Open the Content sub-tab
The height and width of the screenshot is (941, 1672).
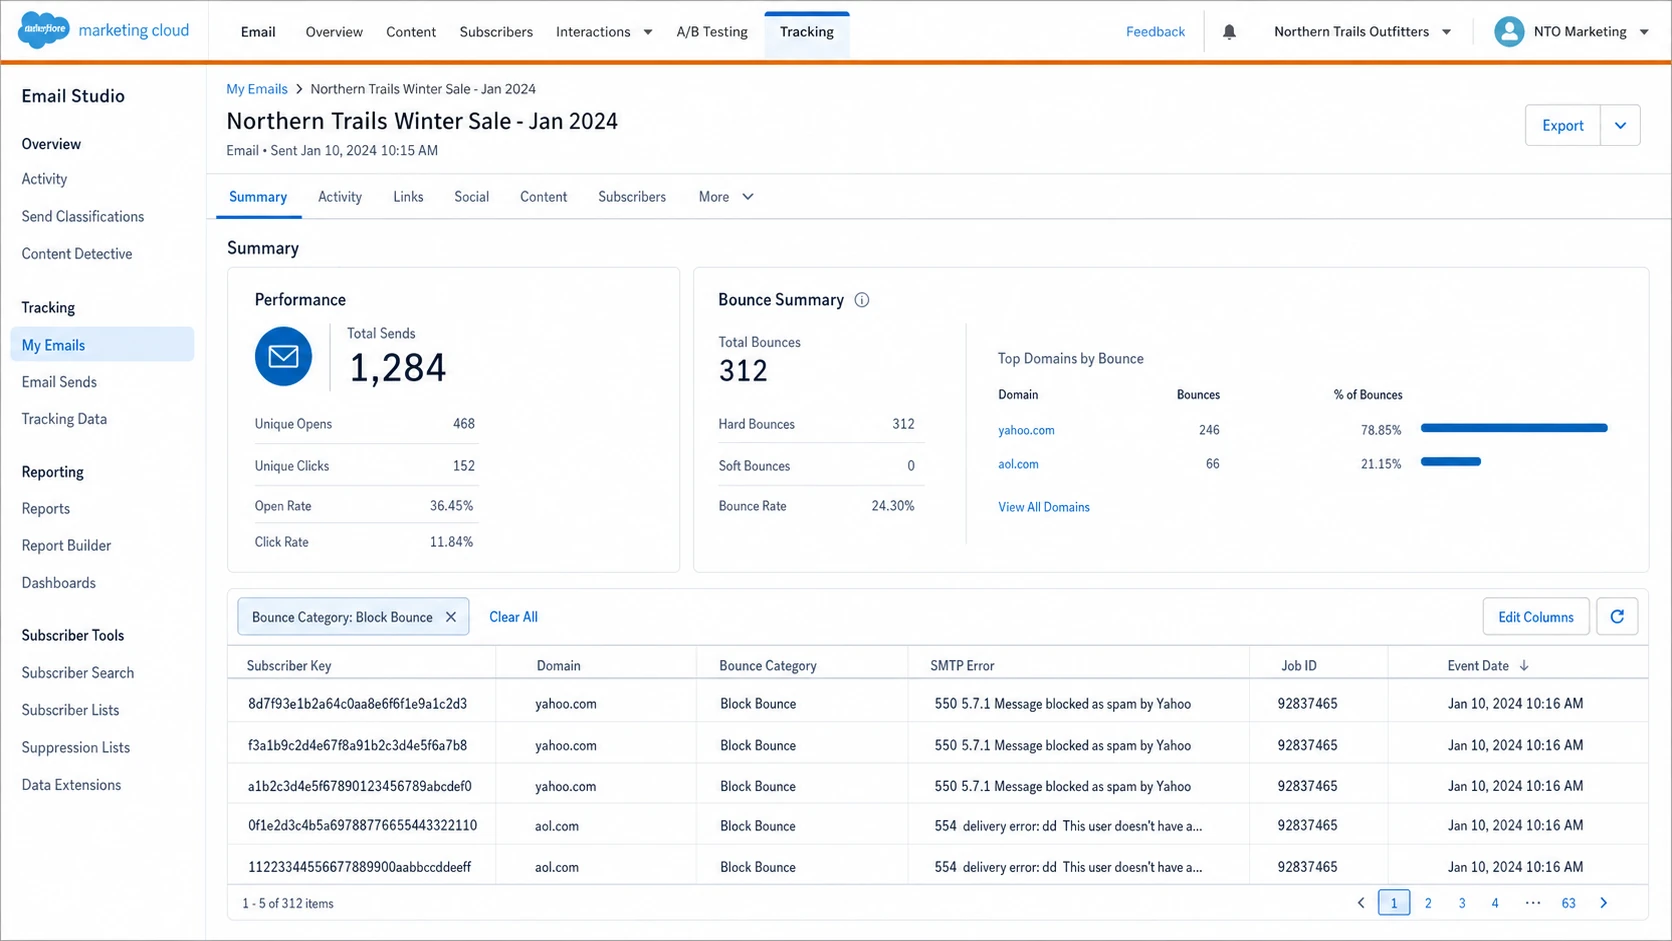tap(543, 197)
